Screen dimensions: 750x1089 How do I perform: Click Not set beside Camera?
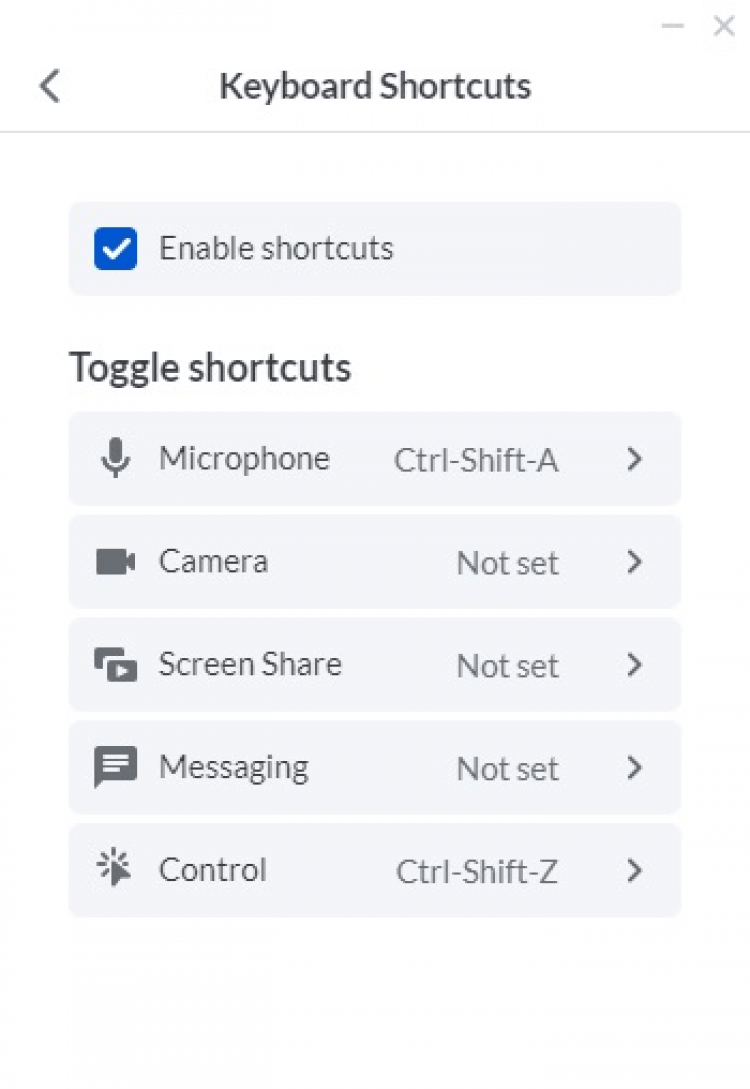[x=507, y=564]
